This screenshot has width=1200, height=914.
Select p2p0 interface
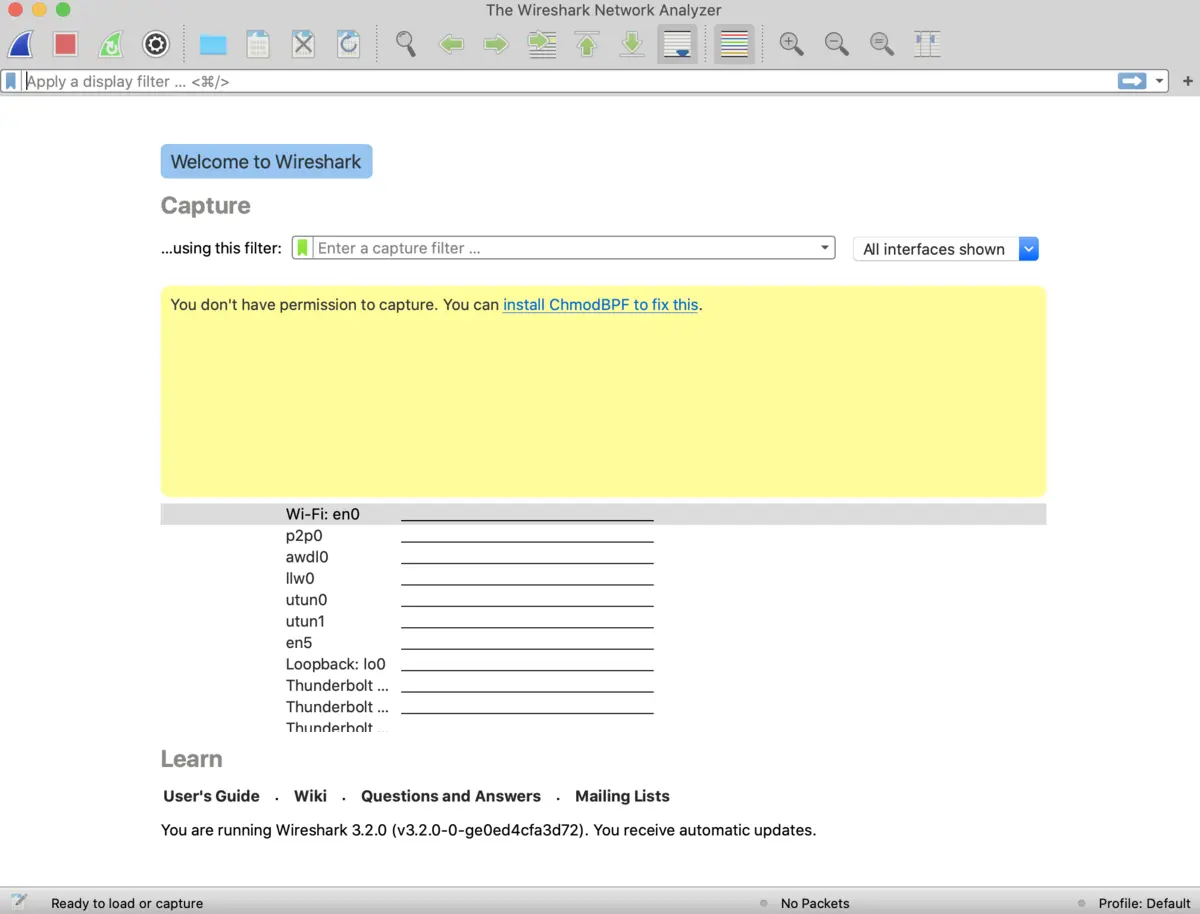click(603, 536)
